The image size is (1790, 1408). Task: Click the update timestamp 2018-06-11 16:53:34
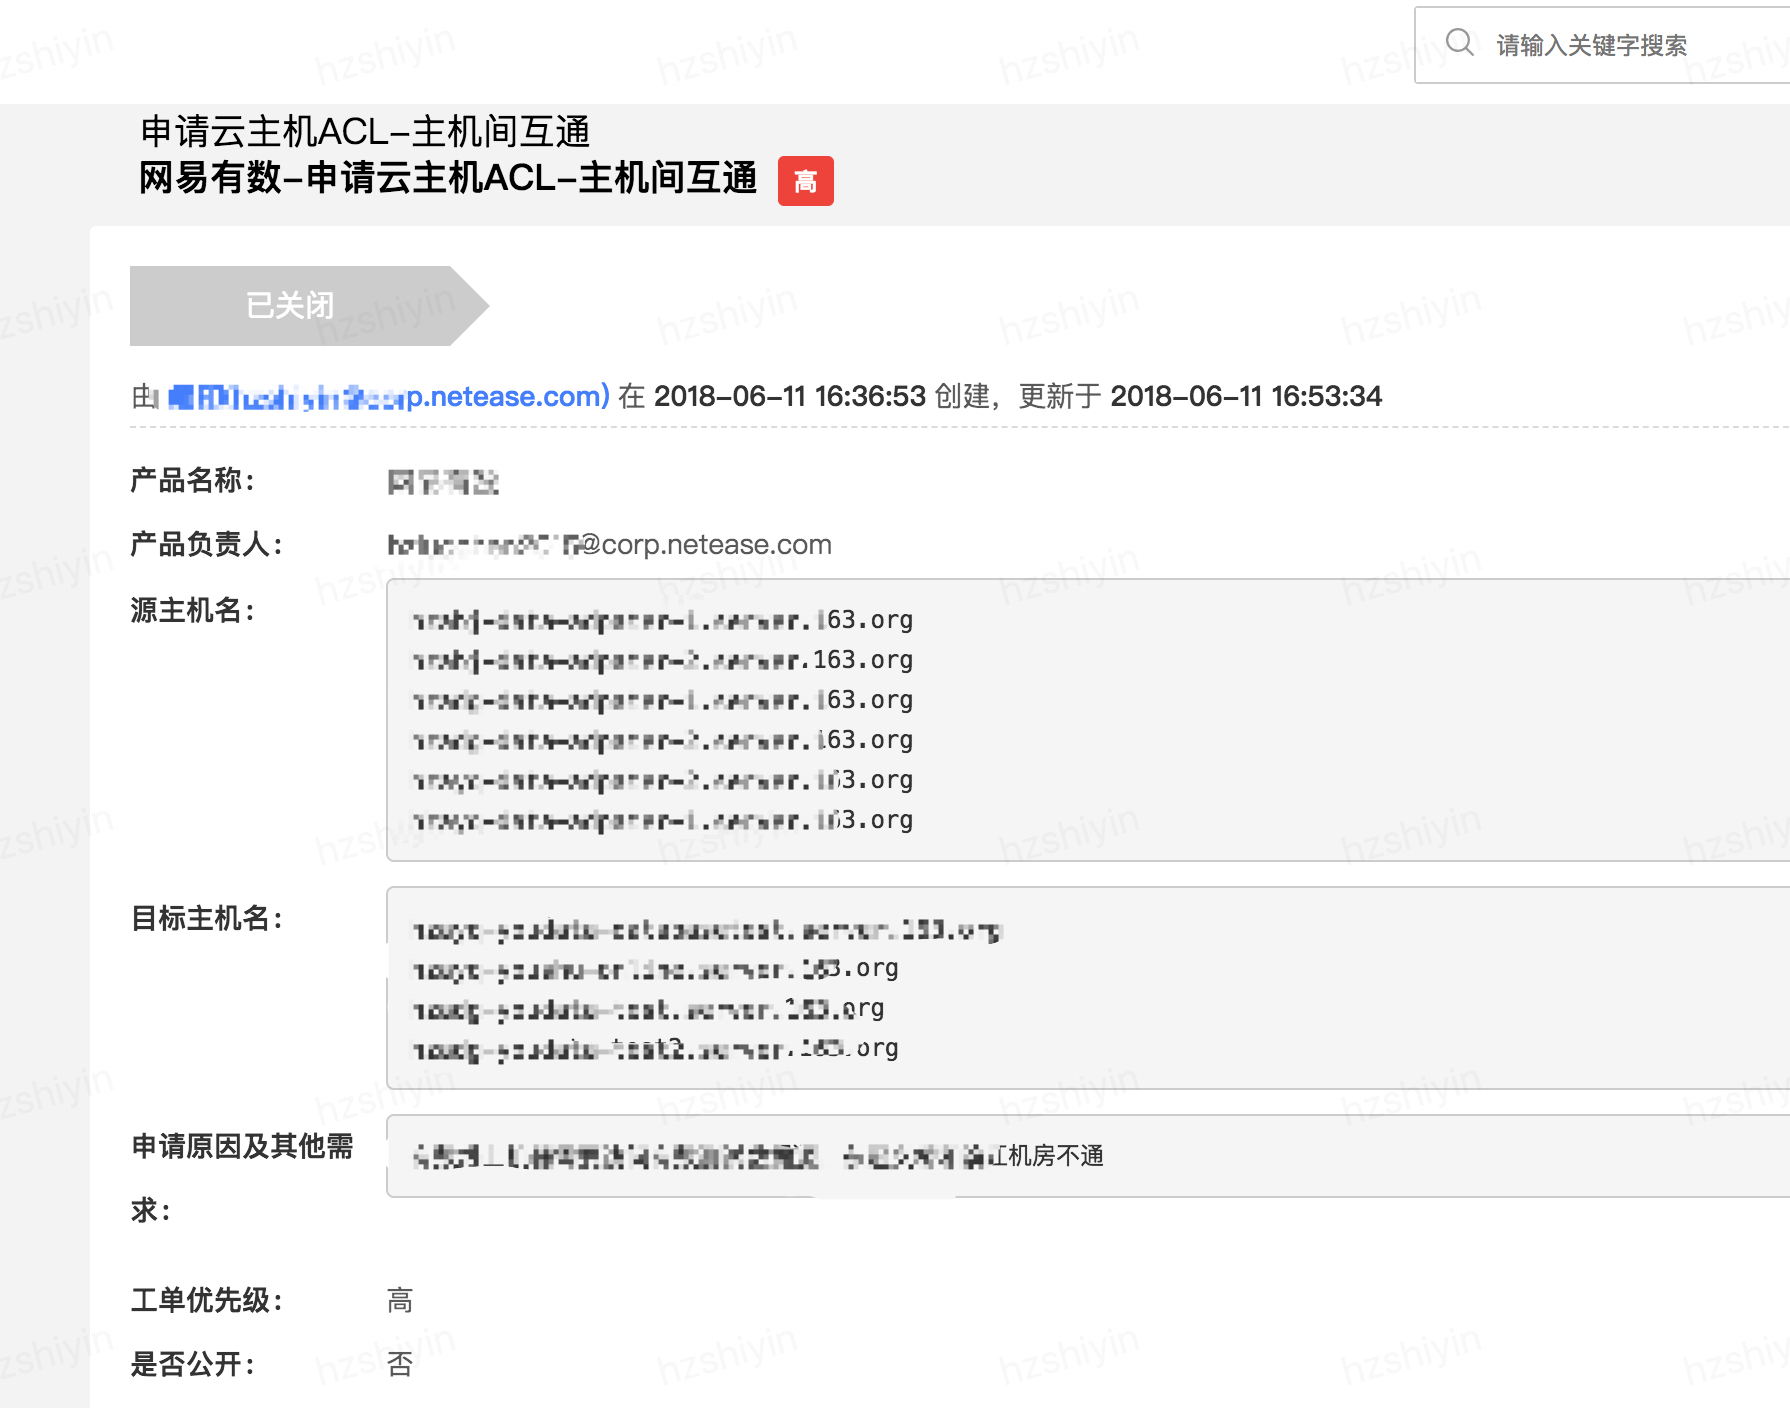point(1245,397)
